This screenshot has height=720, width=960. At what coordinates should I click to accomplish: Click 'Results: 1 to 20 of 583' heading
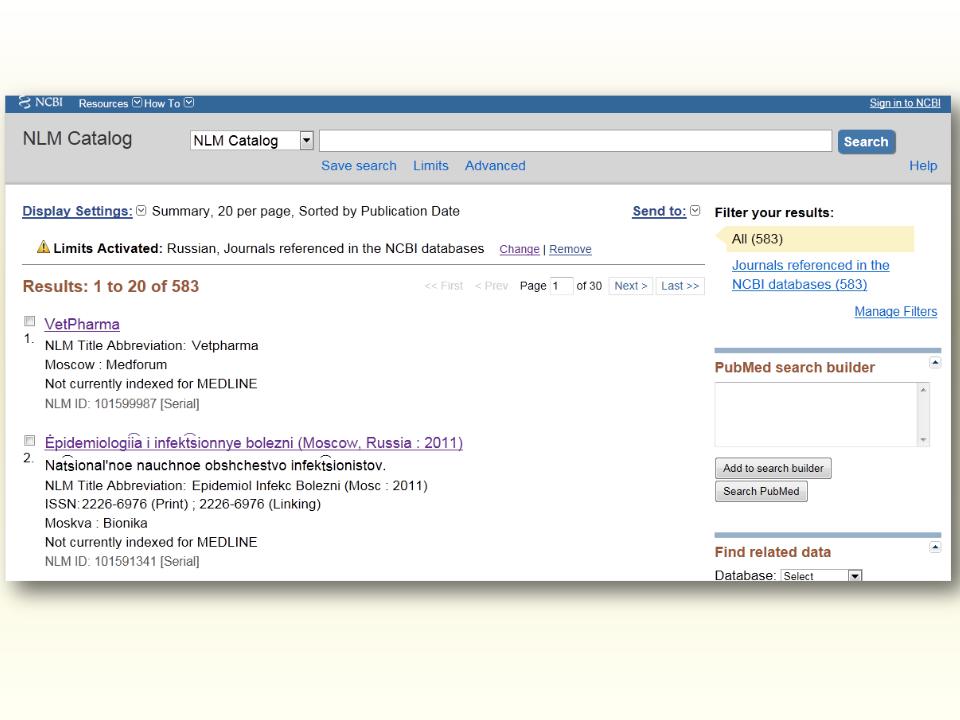[111, 286]
